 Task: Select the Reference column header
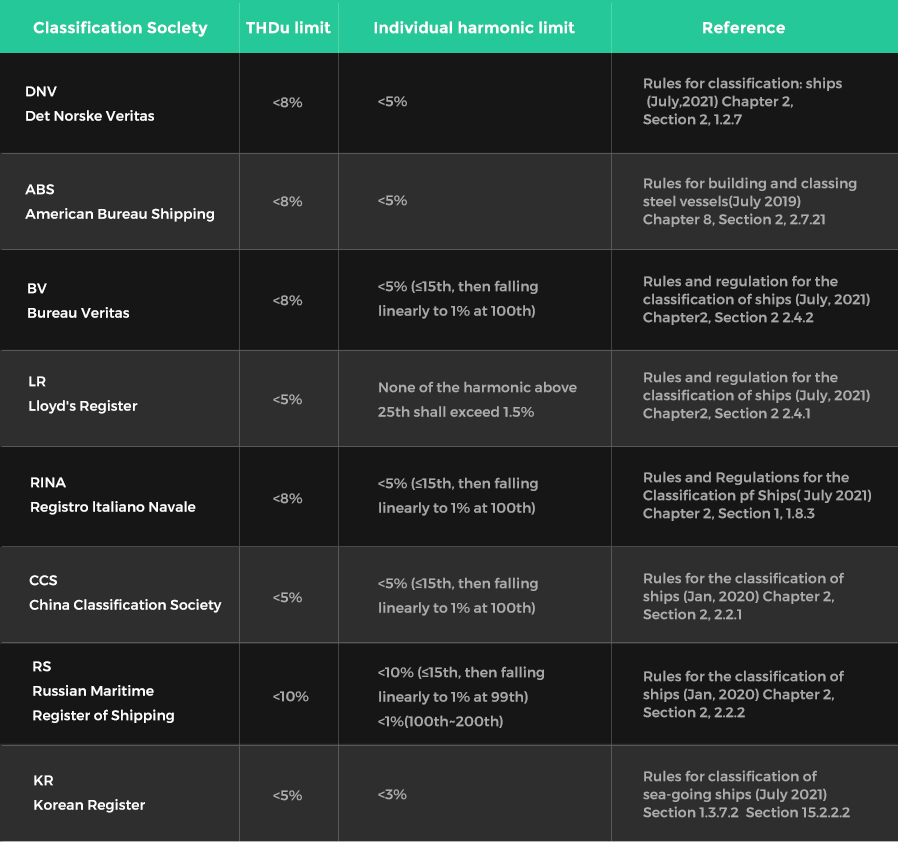(744, 28)
